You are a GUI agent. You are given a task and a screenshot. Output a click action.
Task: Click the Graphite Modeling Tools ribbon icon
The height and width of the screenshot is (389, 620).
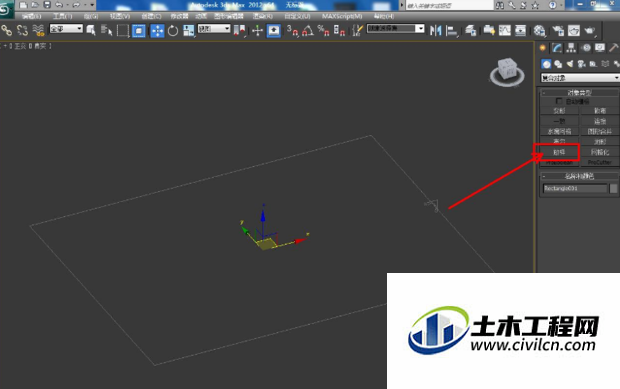pos(489,30)
